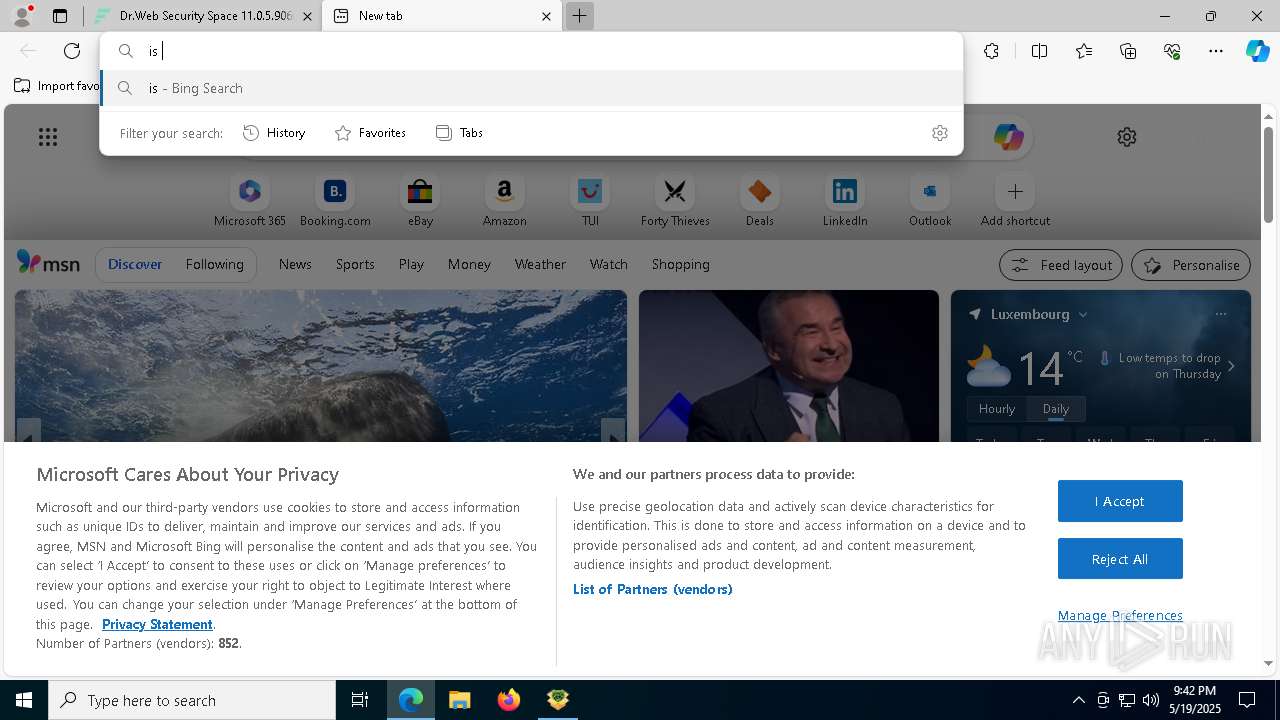Screen dimensions: 1280x720
Task: Open the TUI shortcut
Action: pyautogui.click(x=590, y=201)
